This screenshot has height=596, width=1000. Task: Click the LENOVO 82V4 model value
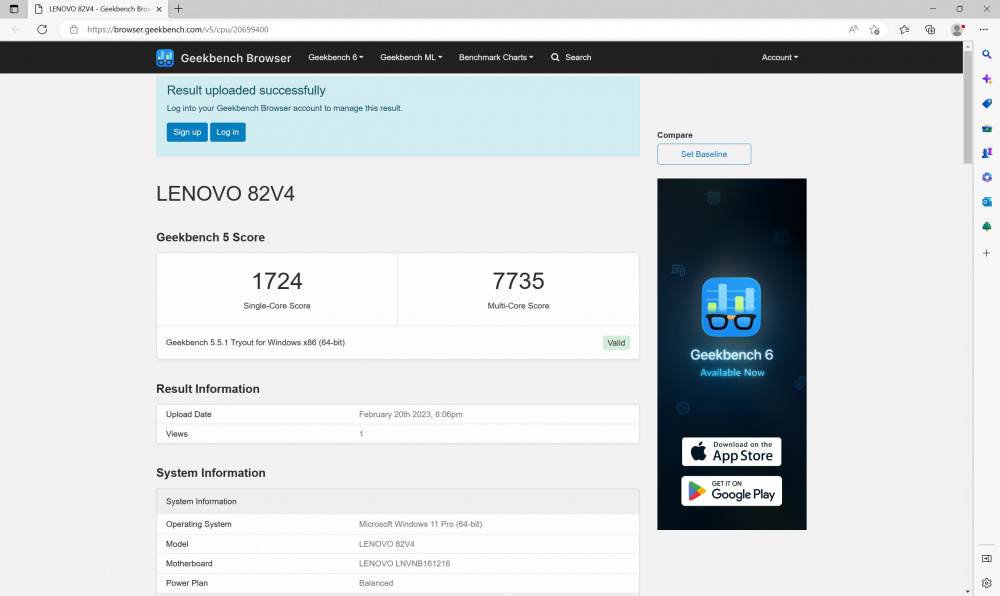(x=386, y=544)
